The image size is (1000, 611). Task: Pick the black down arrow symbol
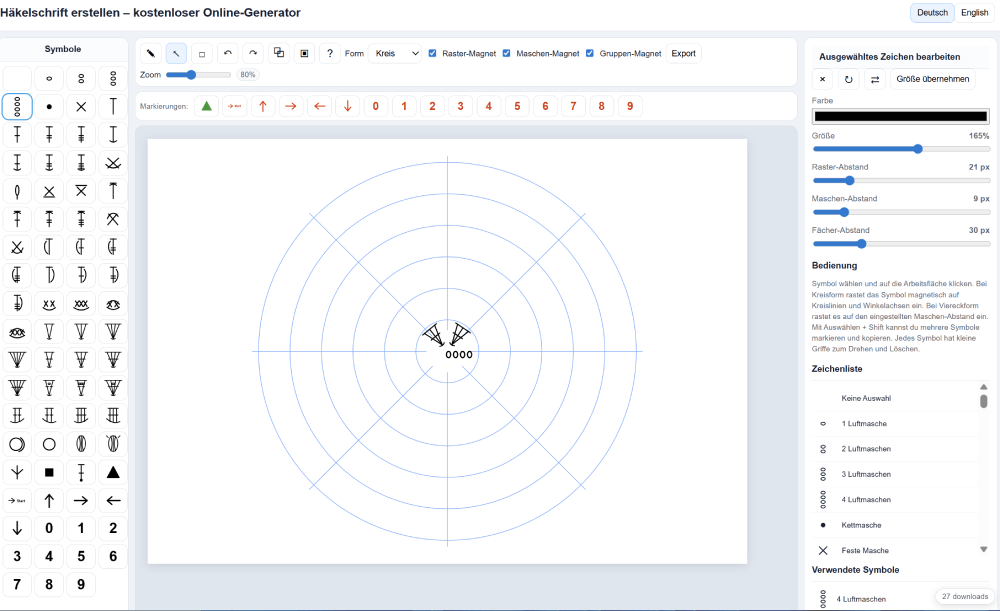17,528
